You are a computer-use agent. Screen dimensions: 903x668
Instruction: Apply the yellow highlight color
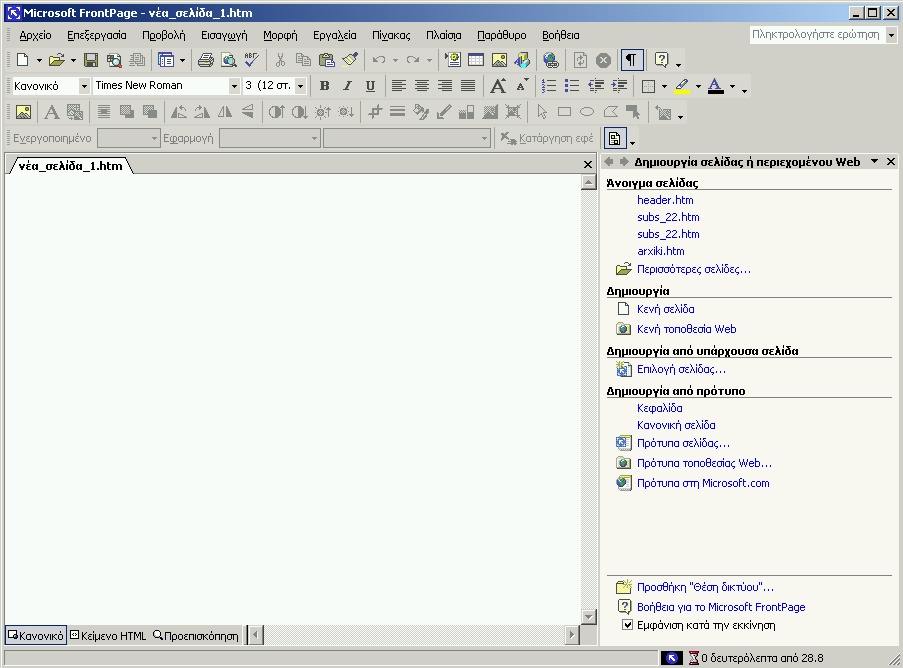coord(682,86)
